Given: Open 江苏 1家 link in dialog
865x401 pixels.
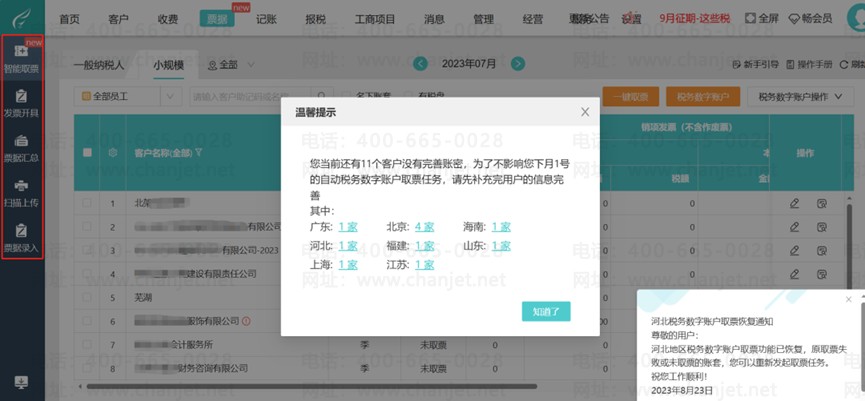Looking at the screenshot, I should click(x=425, y=265).
